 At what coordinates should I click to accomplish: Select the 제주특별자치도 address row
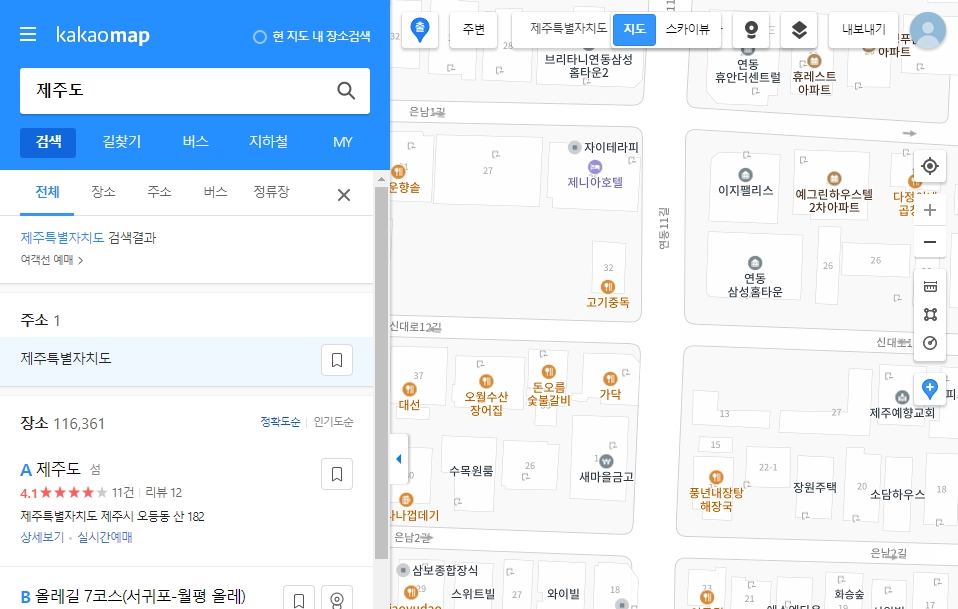click(x=186, y=360)
